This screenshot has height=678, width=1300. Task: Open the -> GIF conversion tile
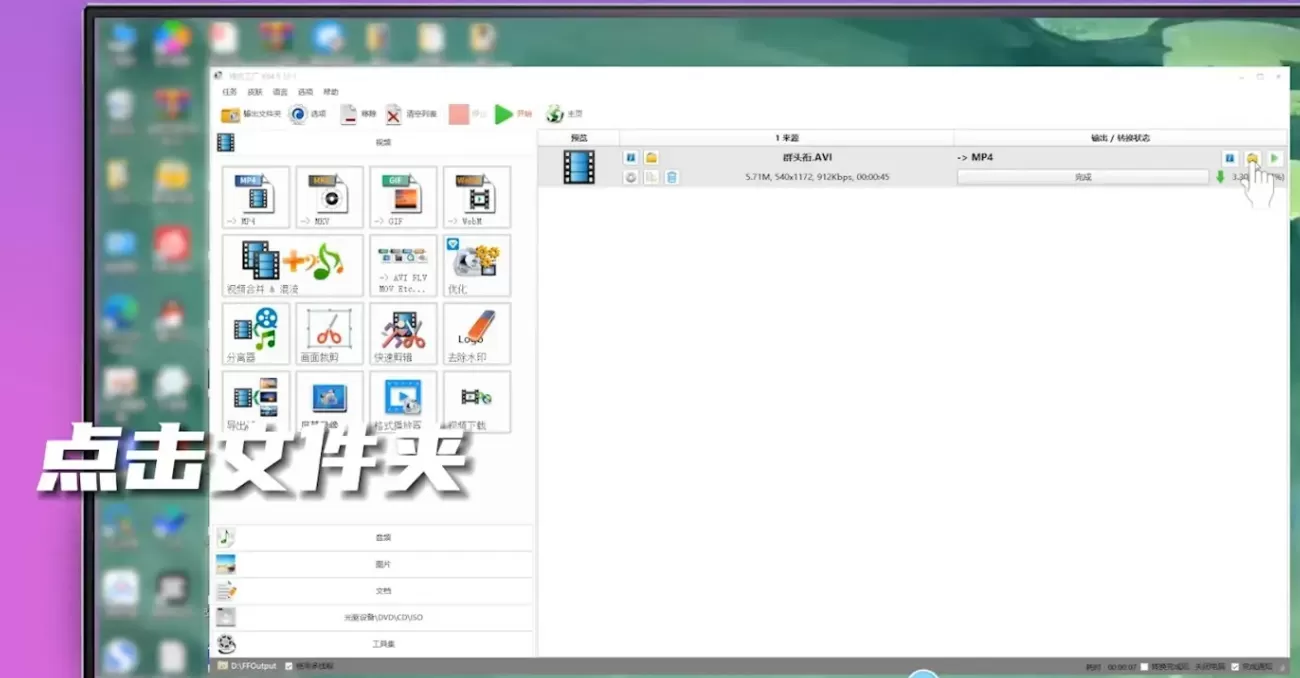pyautogui.click(x=404, y=197)
